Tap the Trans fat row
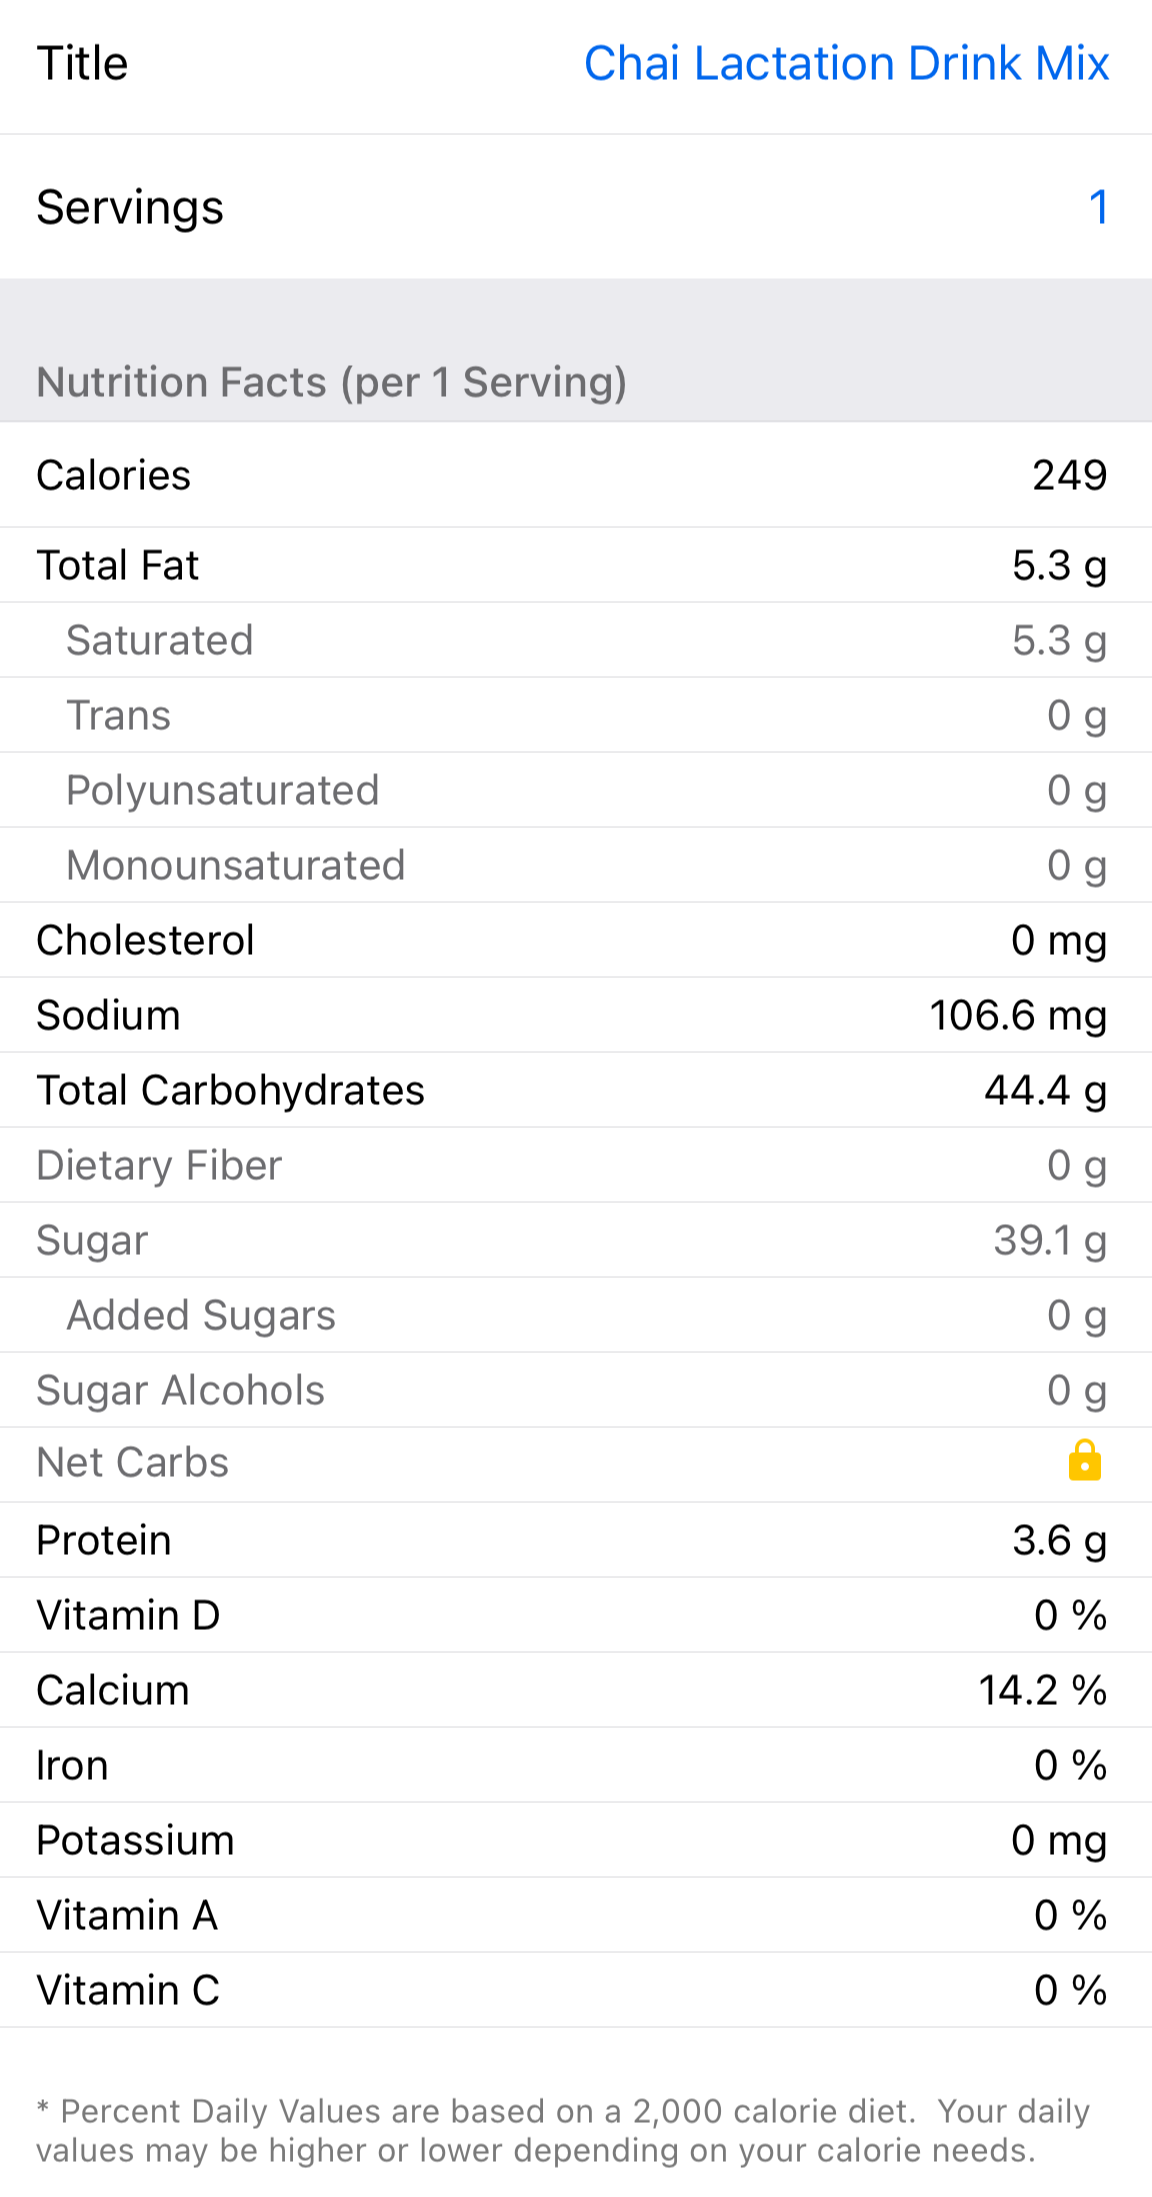The width and height of the screenshot is (1152, 2197). tap(576, 716)
